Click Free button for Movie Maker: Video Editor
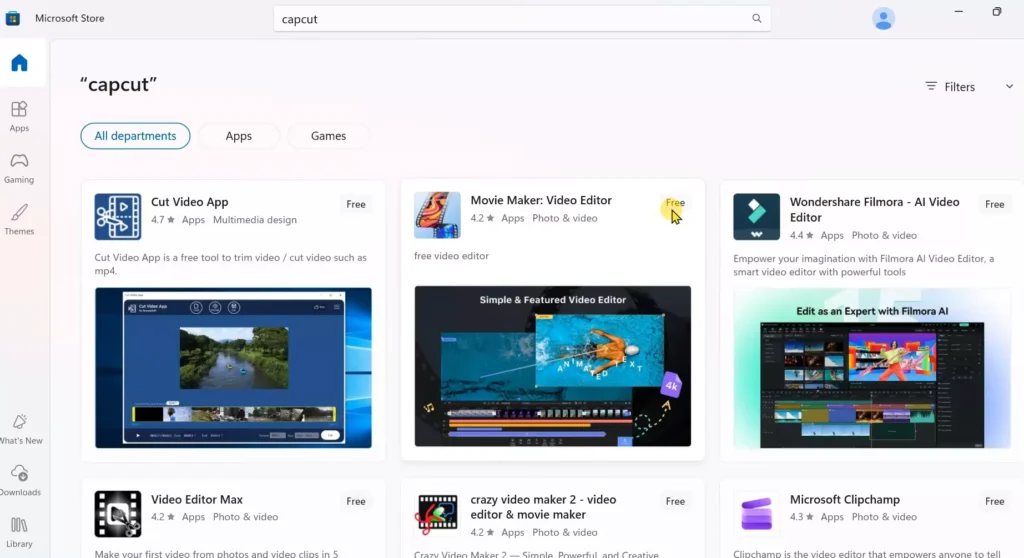The height and width of the screenshot is (558, 1024). [x=675, y=203]
